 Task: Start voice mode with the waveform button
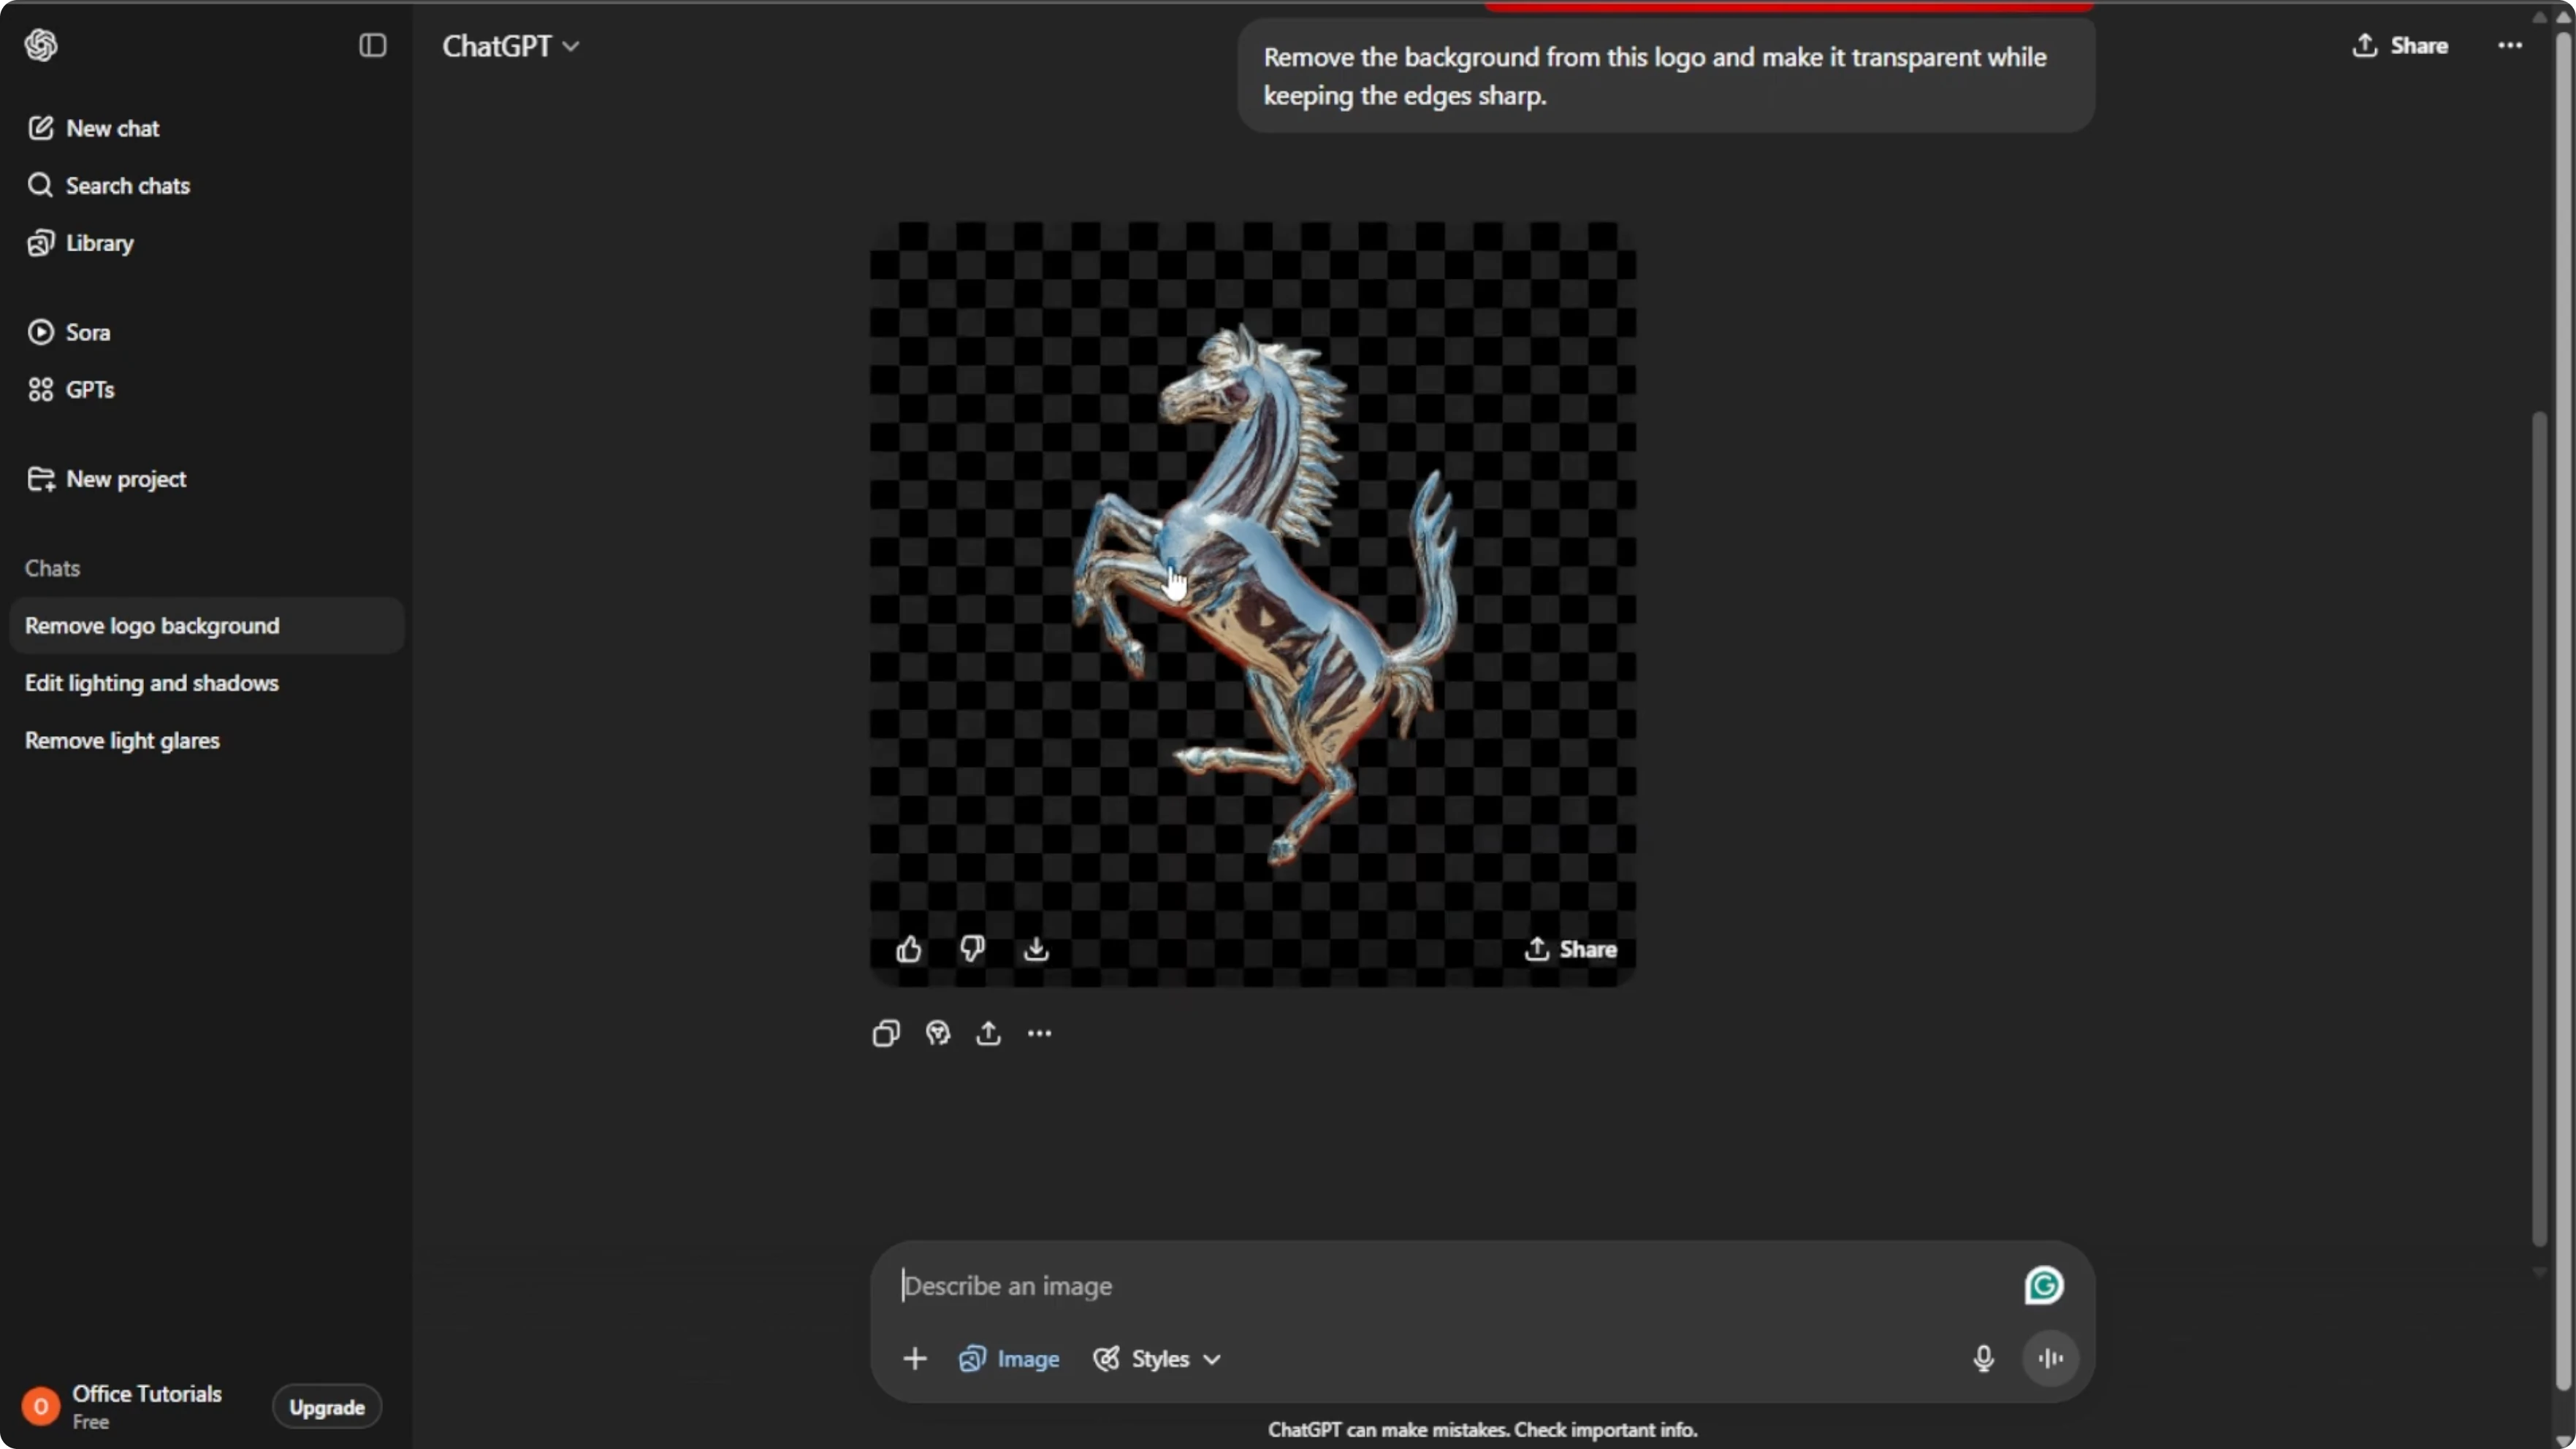2050,1358
